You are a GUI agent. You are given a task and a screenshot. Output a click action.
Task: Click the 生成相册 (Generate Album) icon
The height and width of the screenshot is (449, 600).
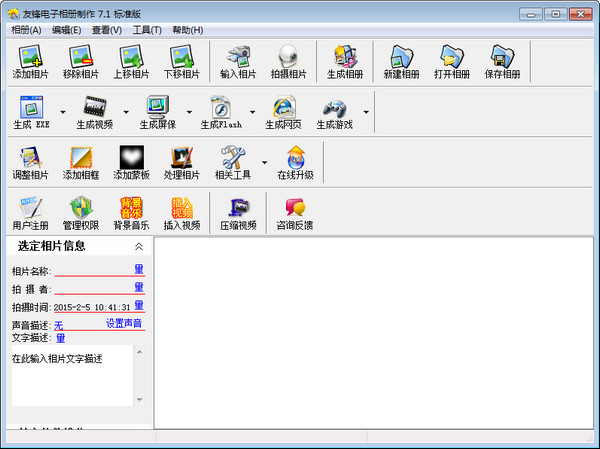click(x=345, y=56)
